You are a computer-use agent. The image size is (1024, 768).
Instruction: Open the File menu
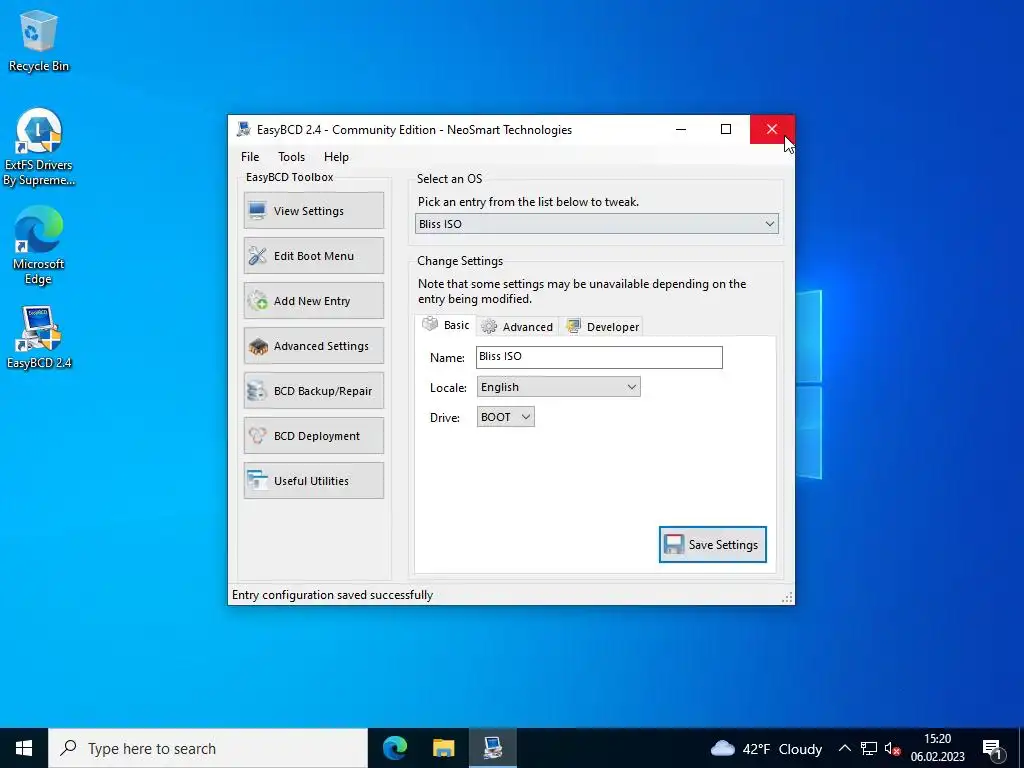click(x=250, y=157)
